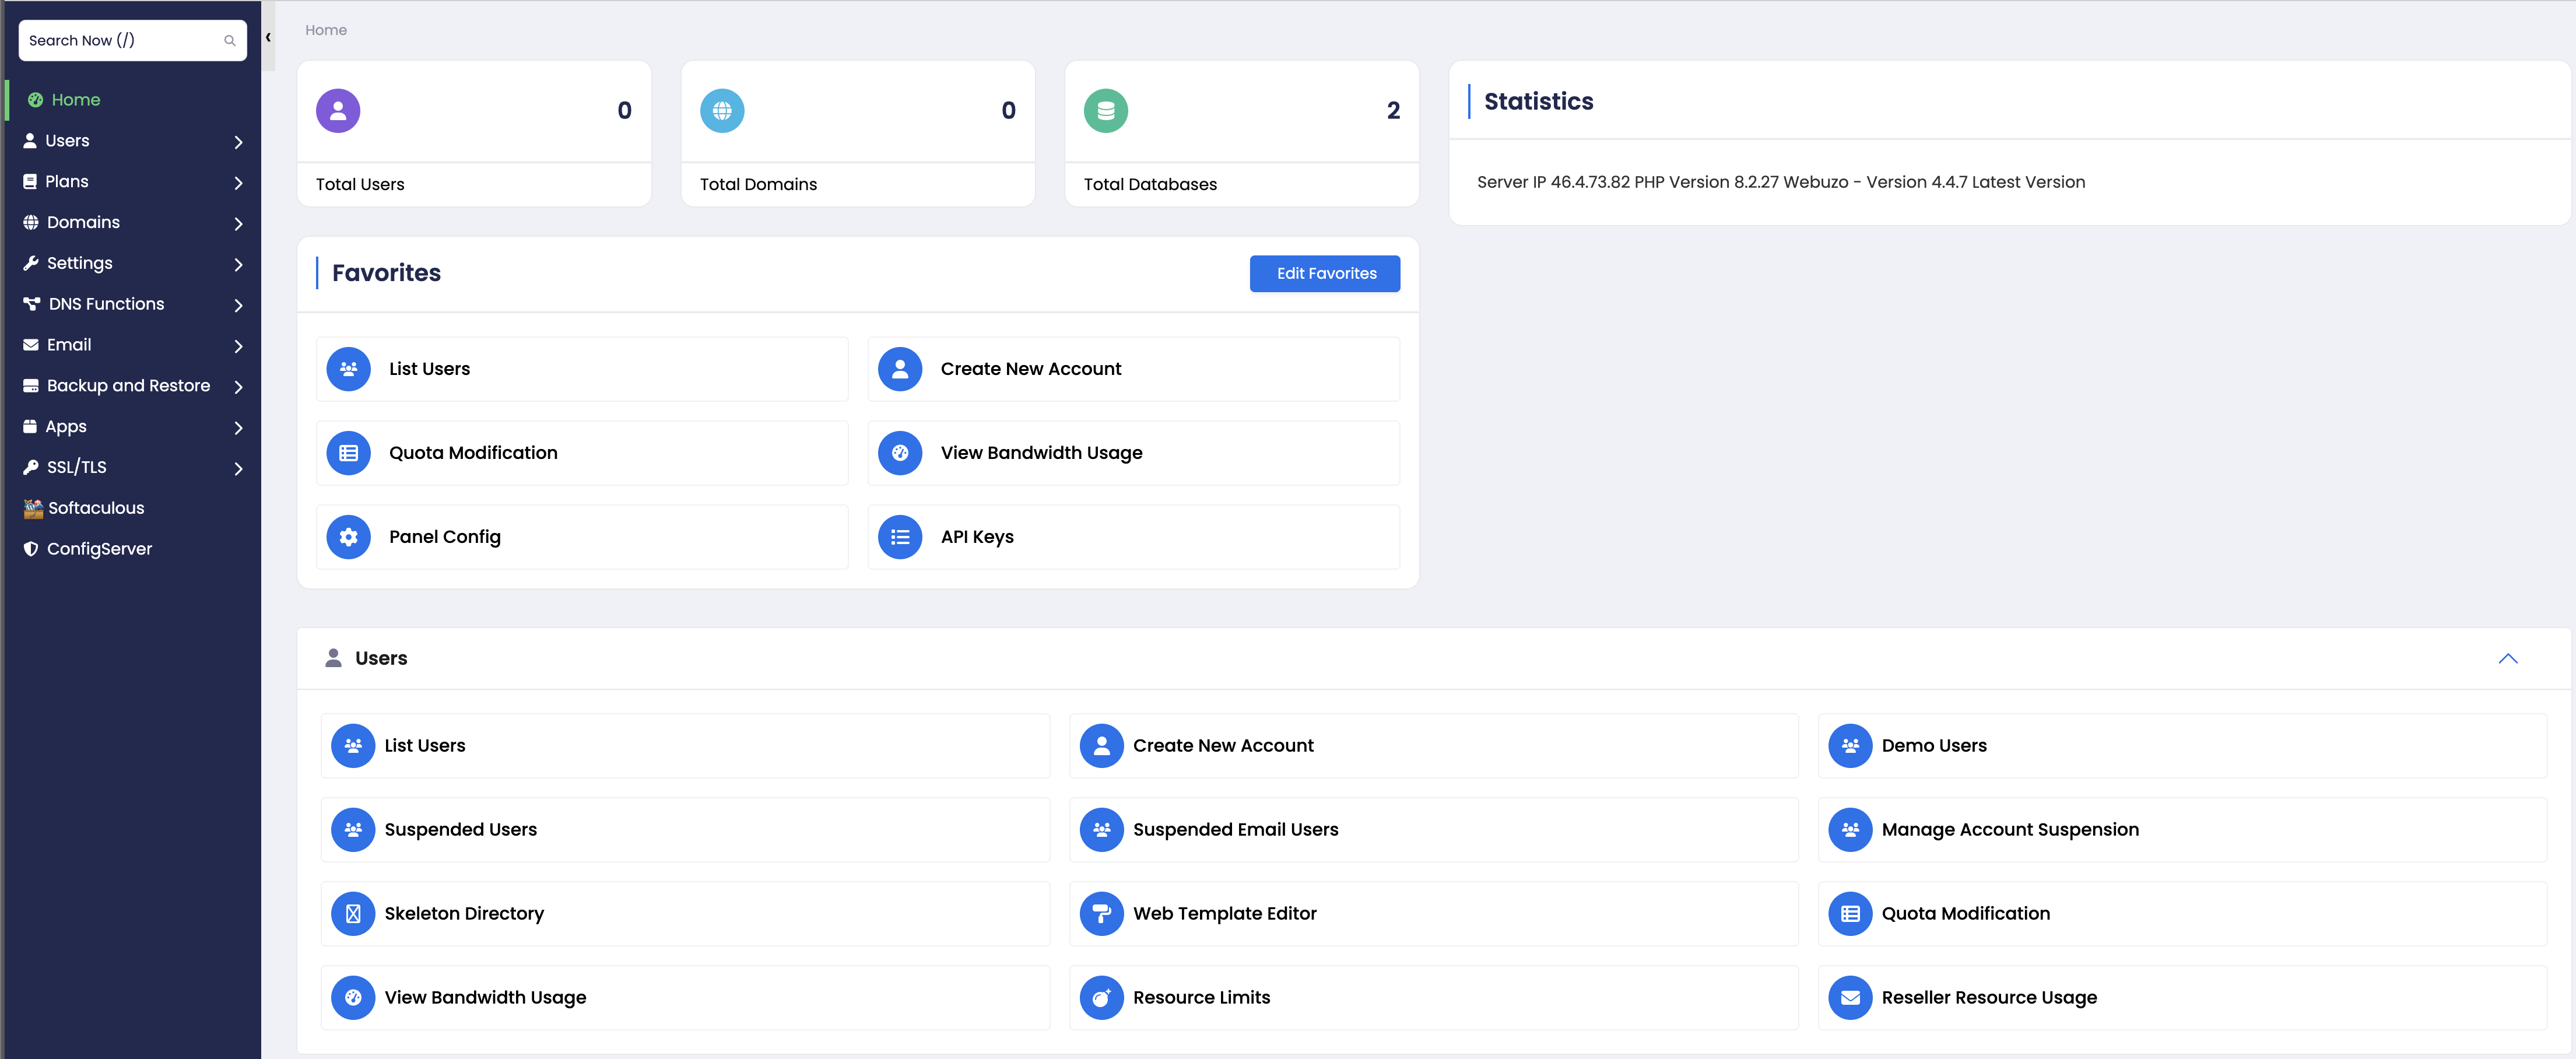Screen dimensions: 2576x1059
Task: Click the Reseller Resource Usage envelope icon
Action: [x=1850, y=997]
